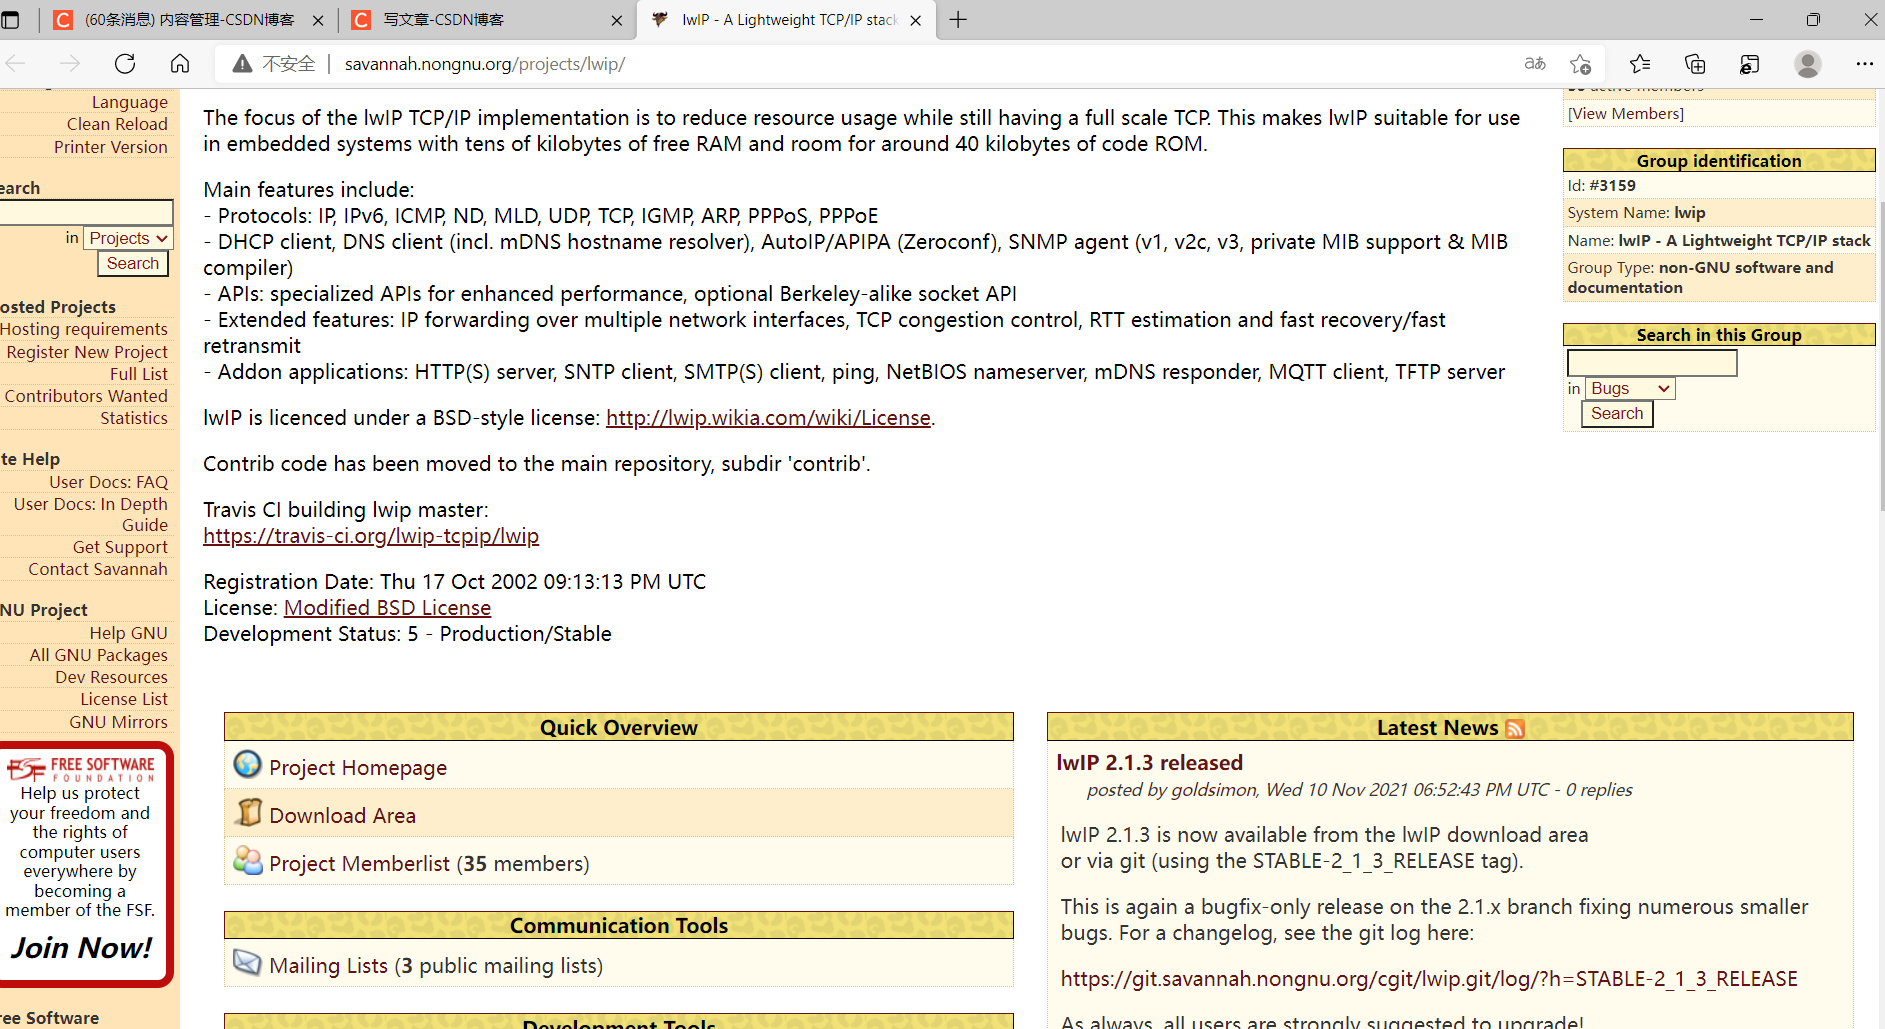
Task: Open Help GNU in the sidebar
Action: point(129,633)
